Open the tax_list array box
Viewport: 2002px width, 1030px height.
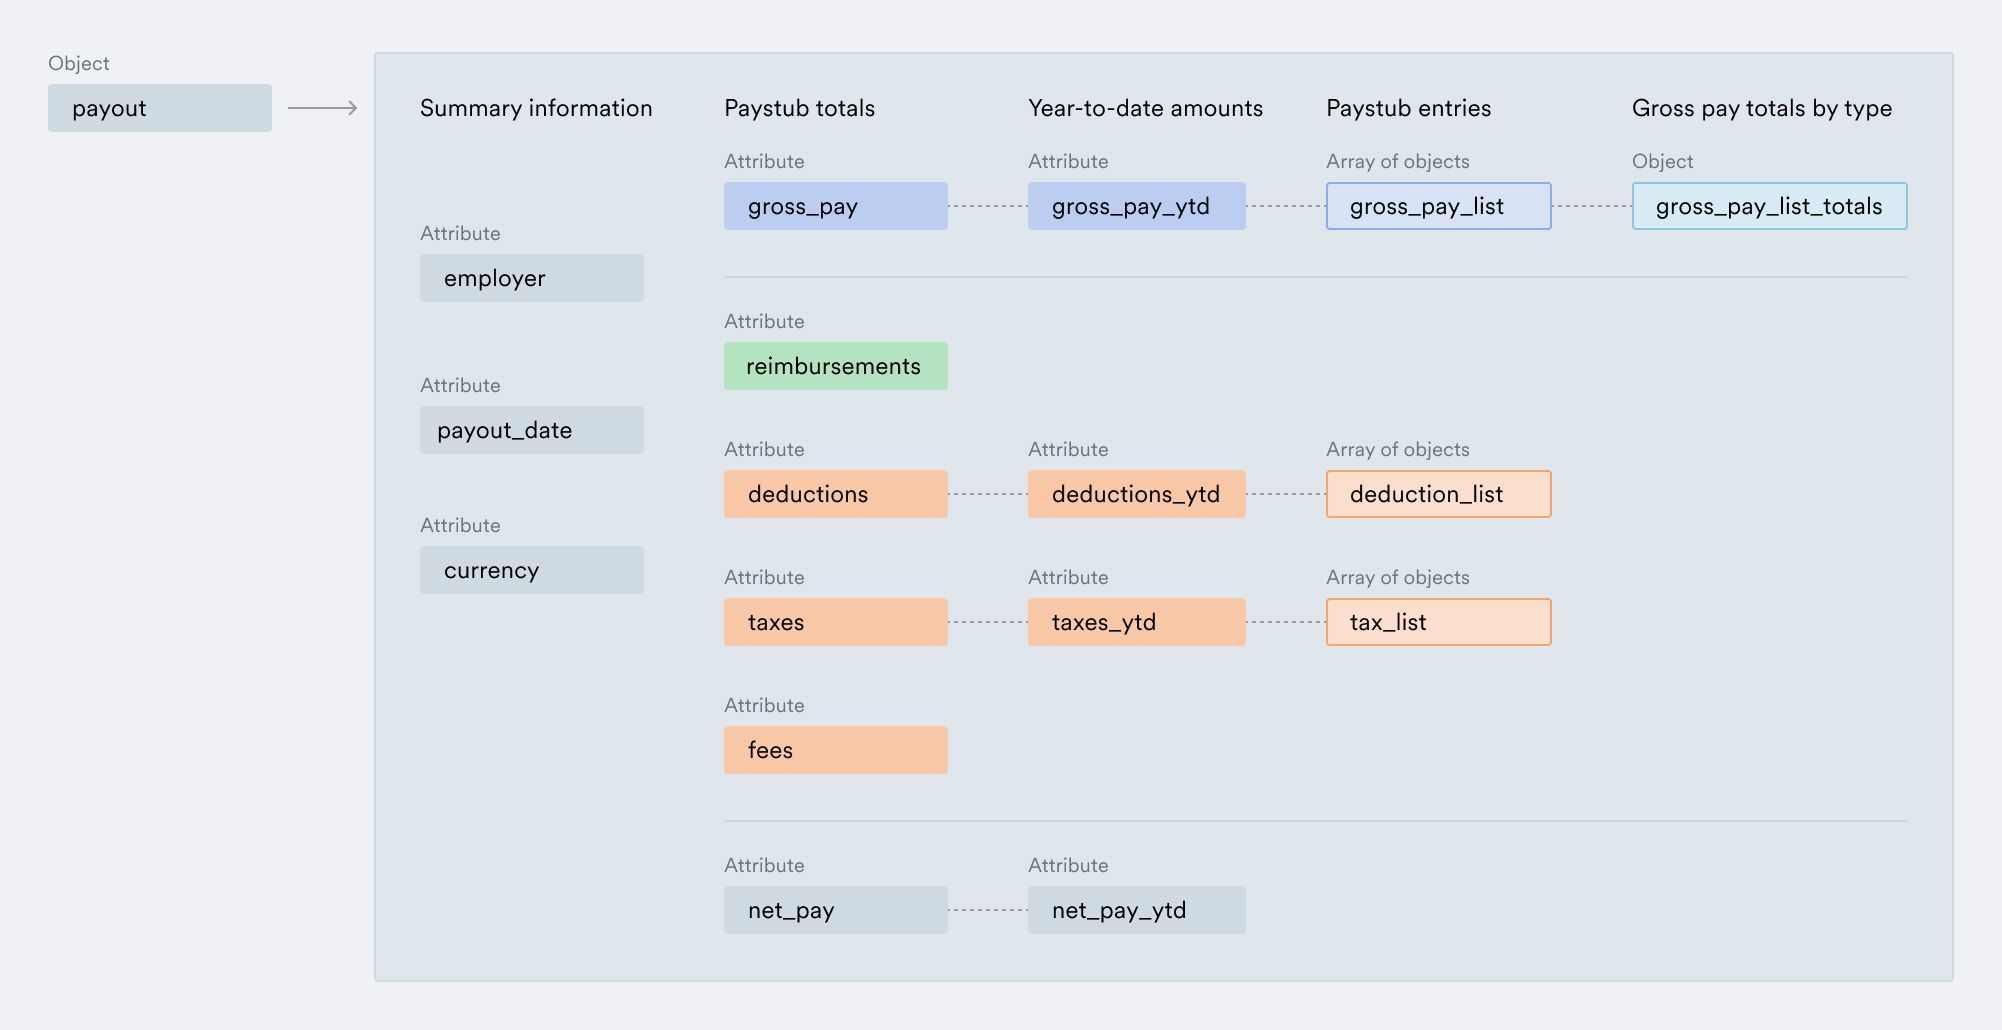[x=1438, y=622]
